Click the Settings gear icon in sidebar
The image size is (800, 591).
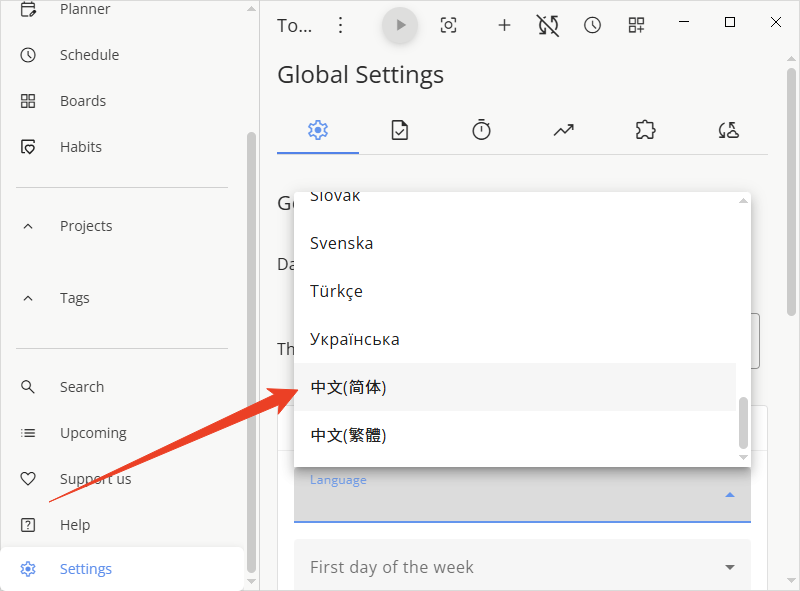28,569
